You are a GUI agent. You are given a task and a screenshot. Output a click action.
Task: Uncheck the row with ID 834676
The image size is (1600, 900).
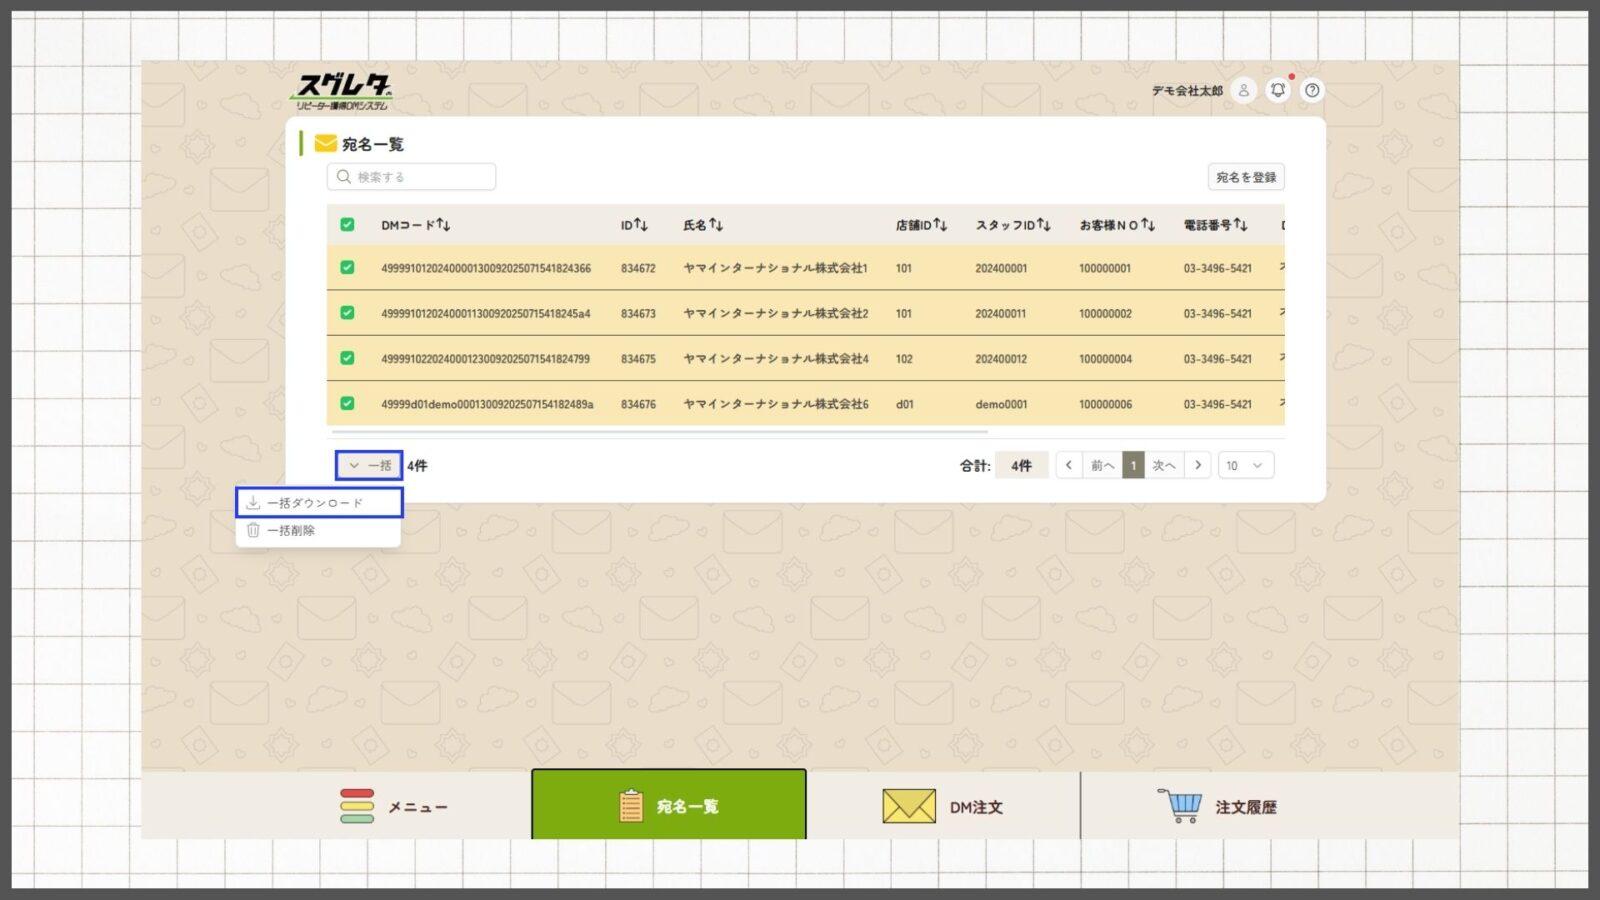pyautogui.click(x=347, y=404)
